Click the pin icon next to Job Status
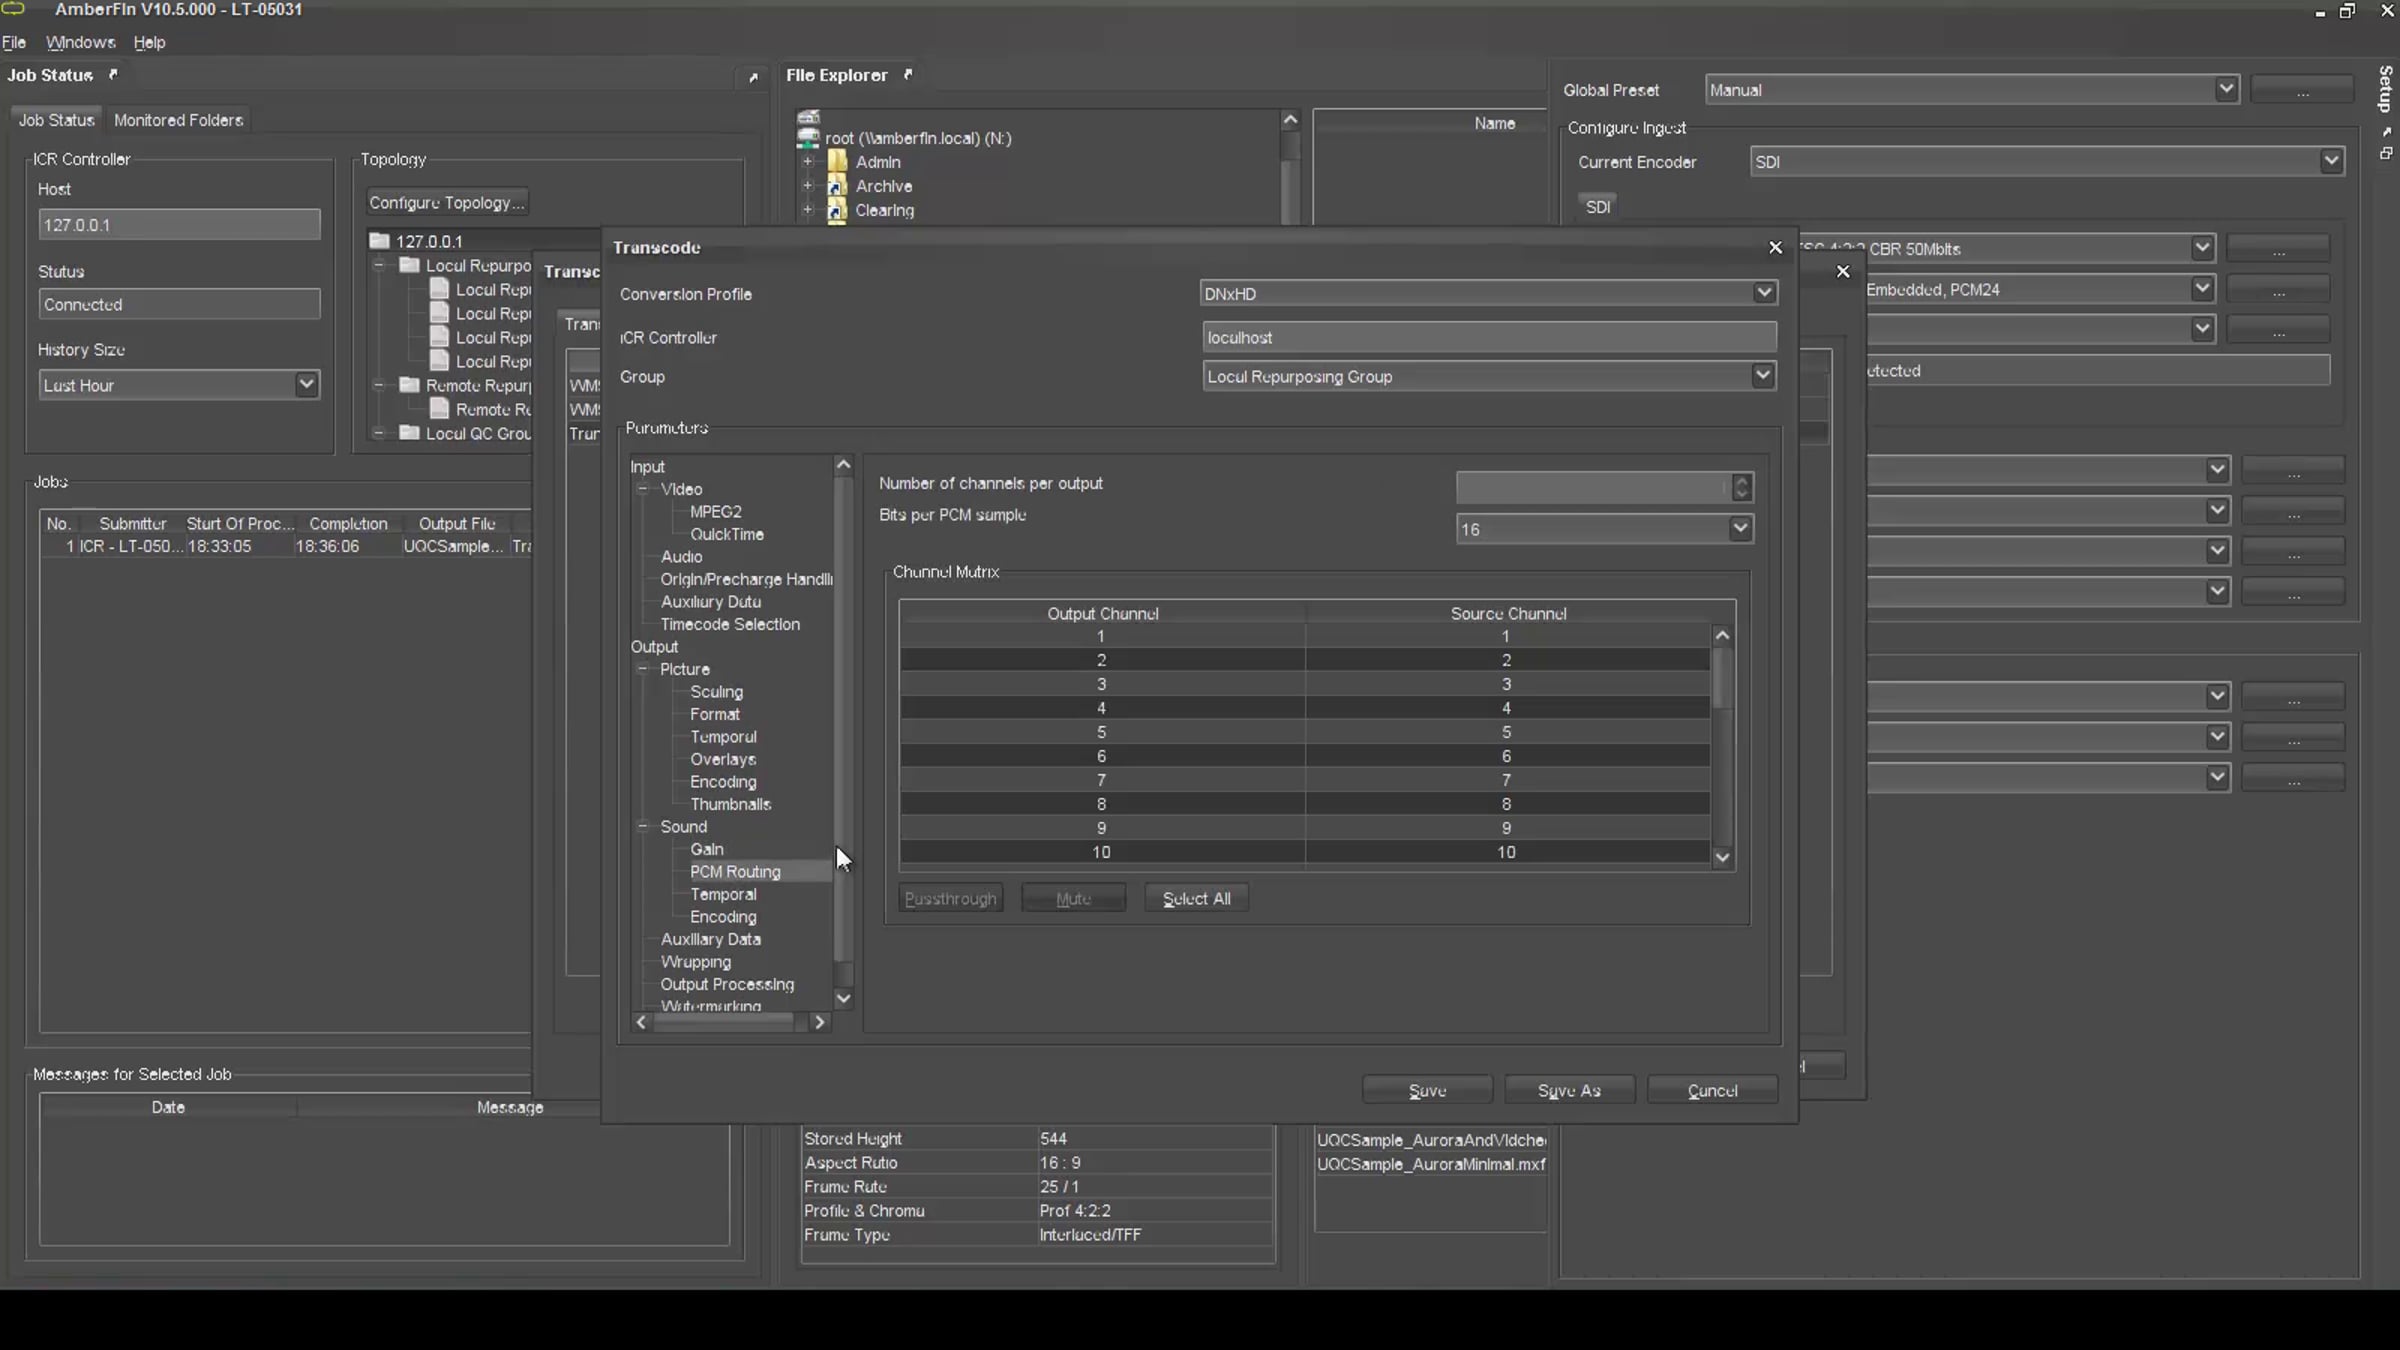The width and height of the screenshot is (2400, 1350). tap(113, 75)
